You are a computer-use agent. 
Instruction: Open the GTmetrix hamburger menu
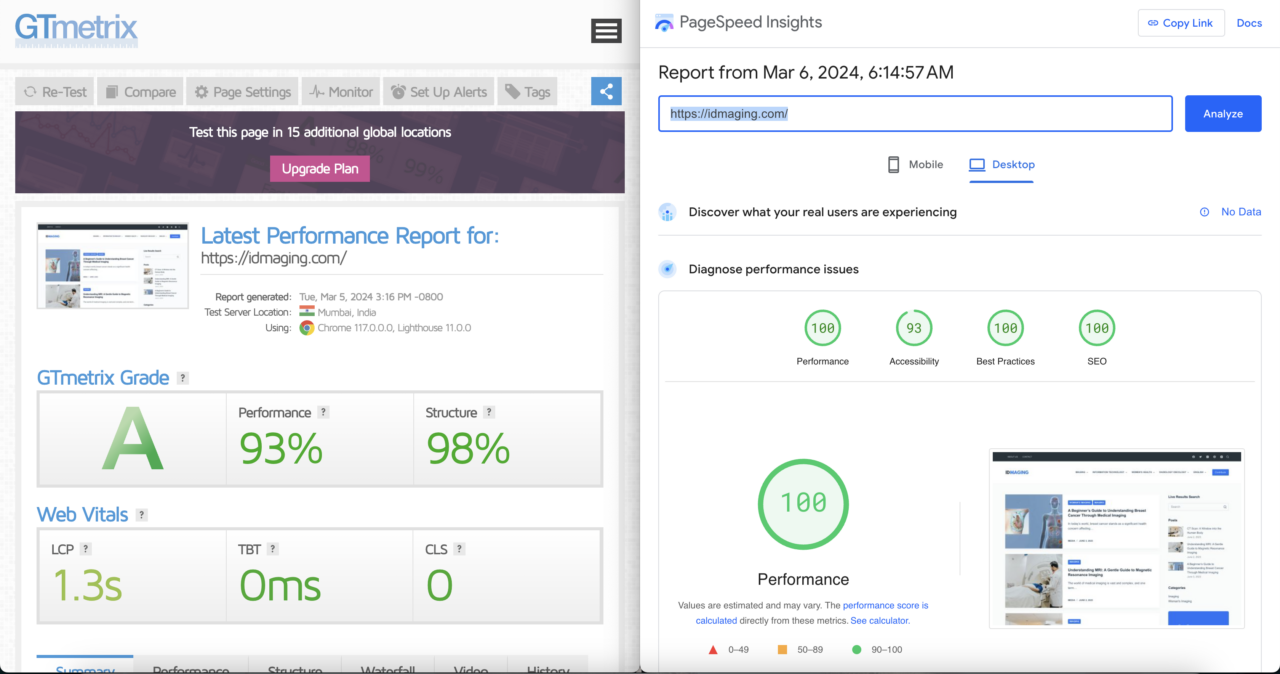[x=606, y=31]
